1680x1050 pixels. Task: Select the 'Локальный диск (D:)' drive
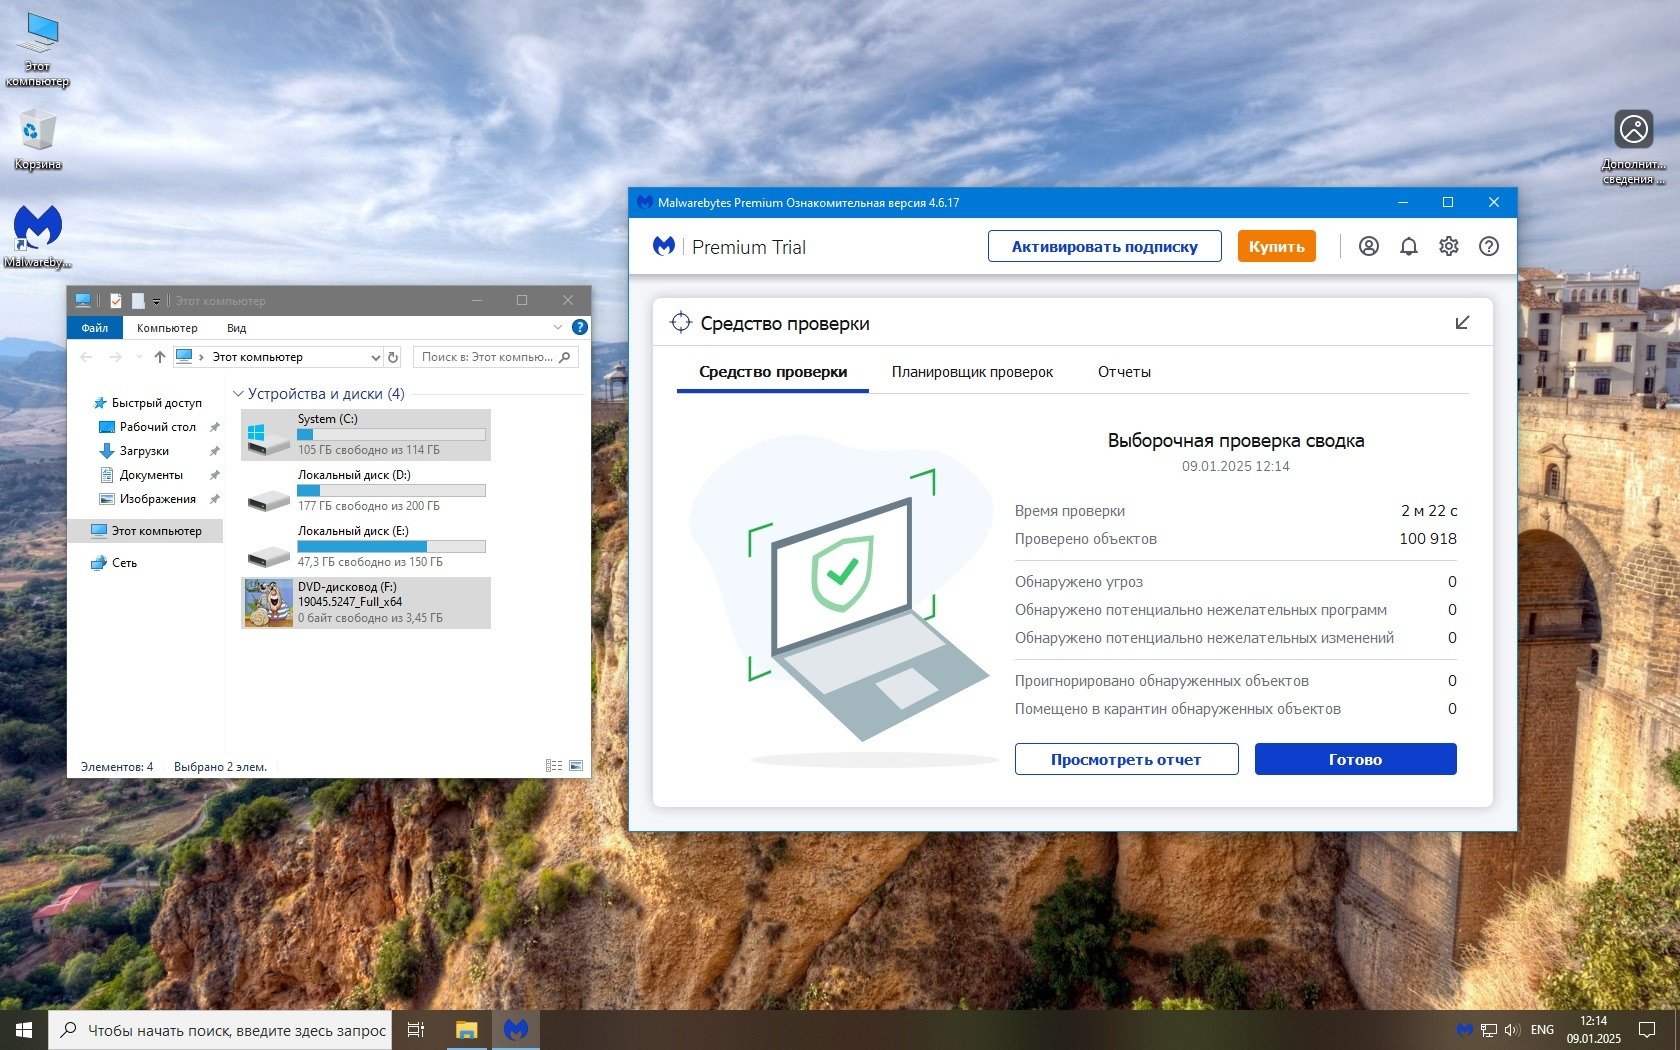click(366, 491)
